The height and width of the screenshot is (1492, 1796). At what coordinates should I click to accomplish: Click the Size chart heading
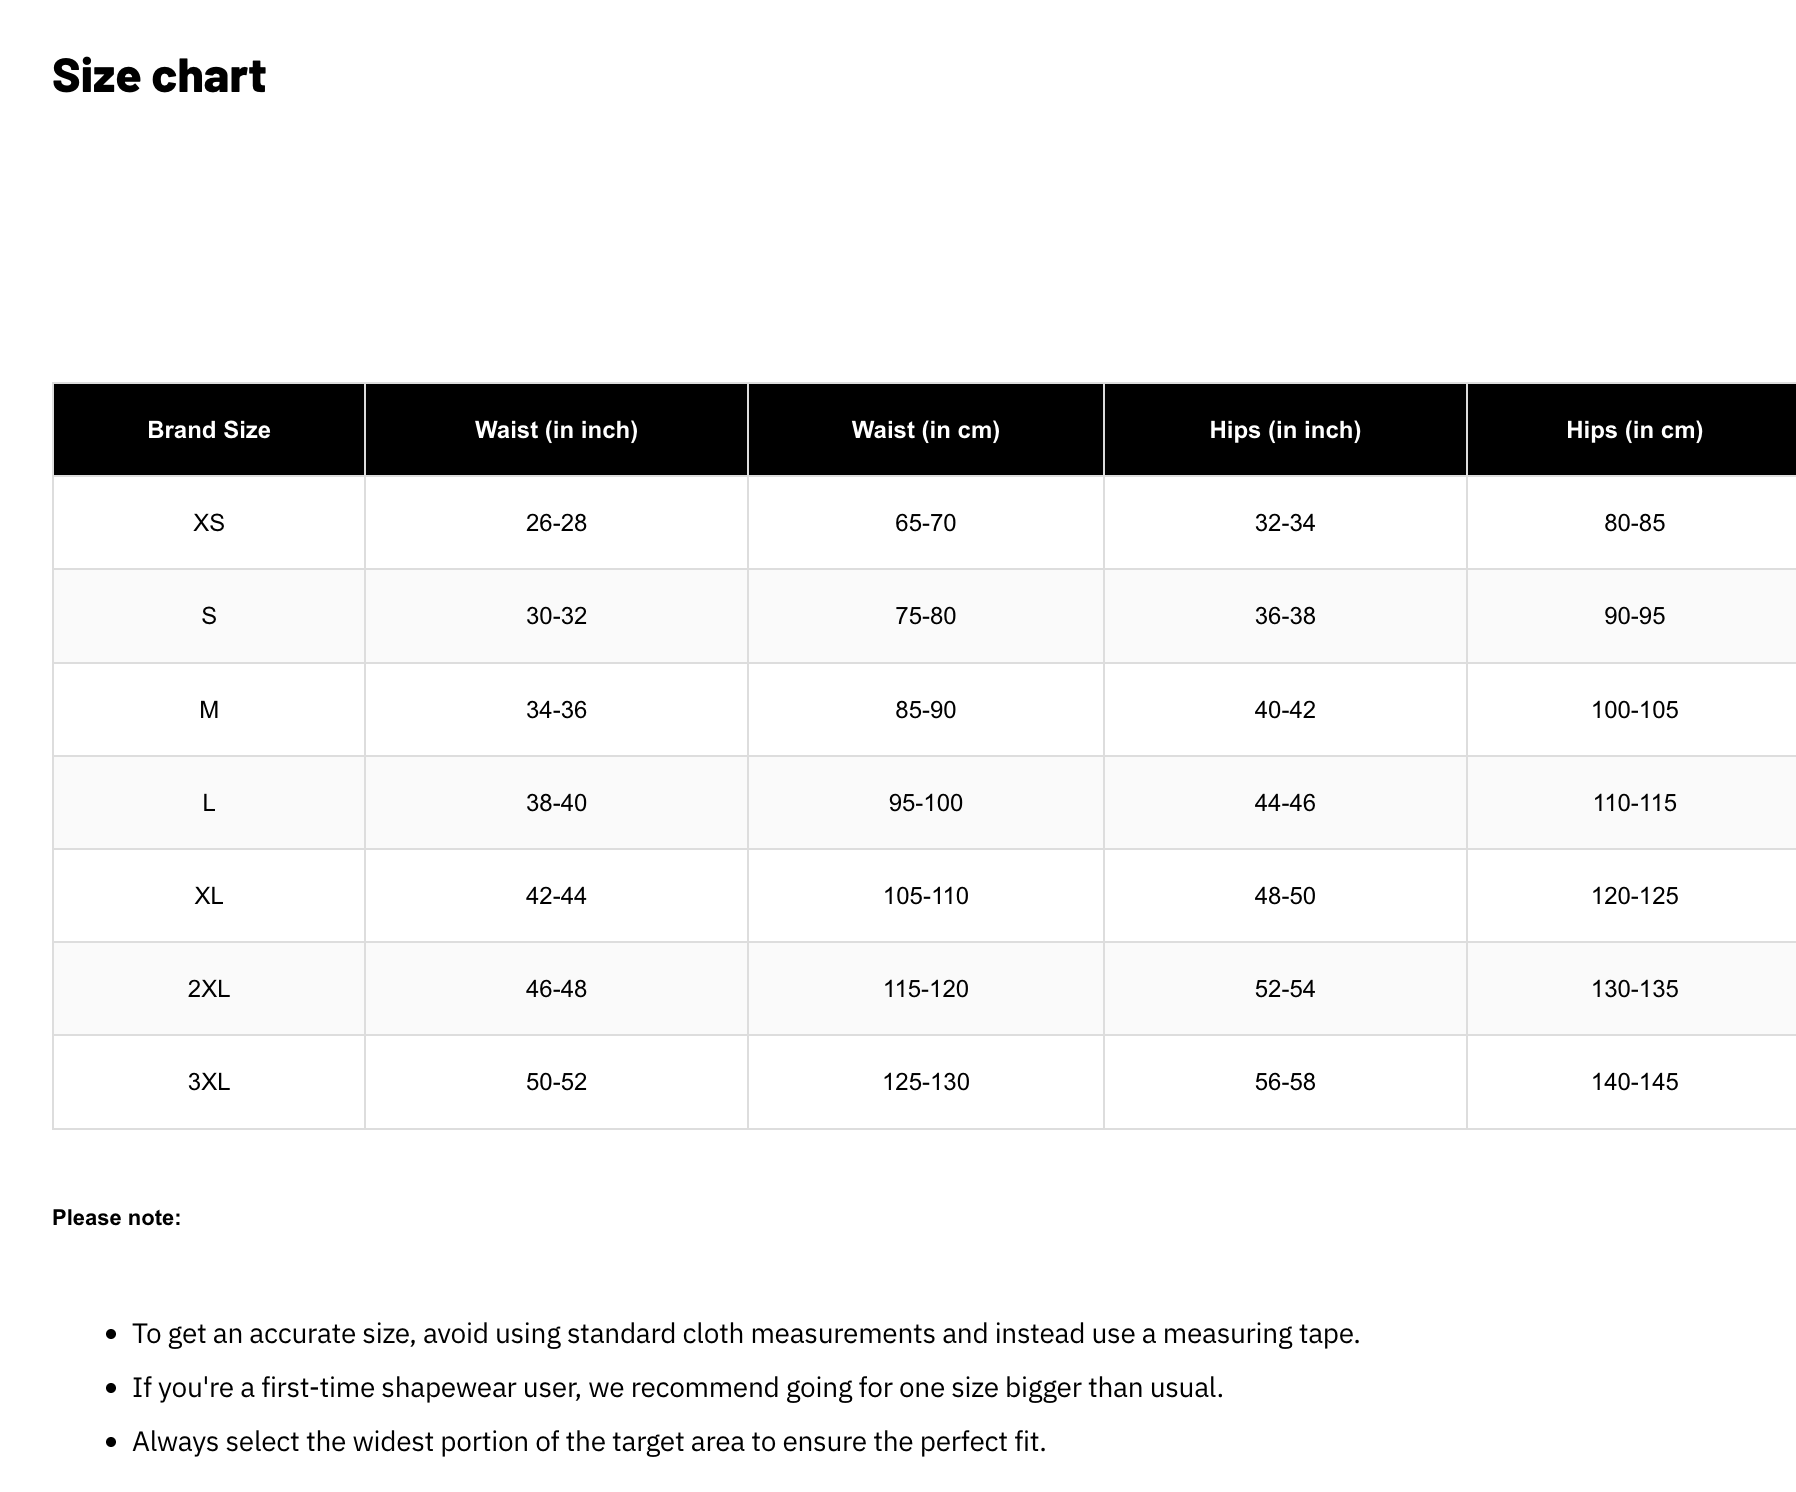click(x=159, y=76)
